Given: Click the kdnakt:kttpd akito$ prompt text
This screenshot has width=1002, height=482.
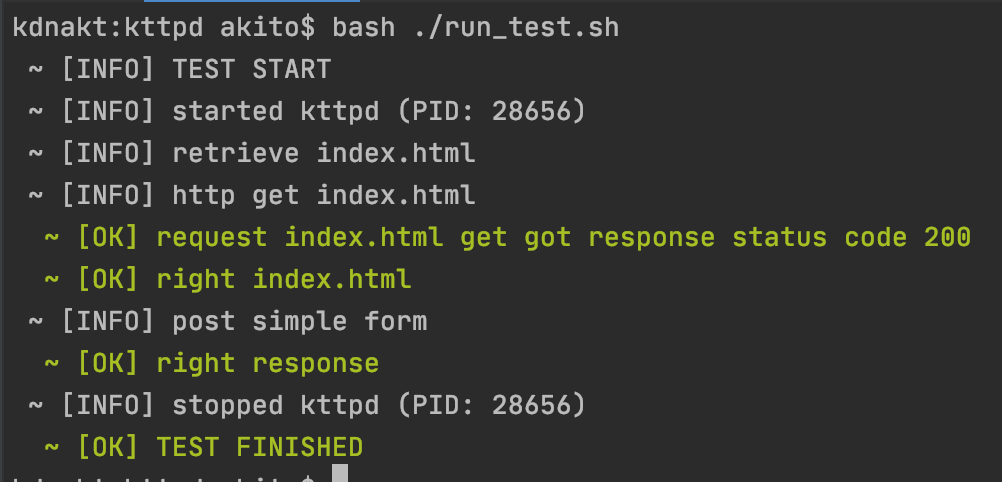Looking at the screenshot, I should click(164, 28).
